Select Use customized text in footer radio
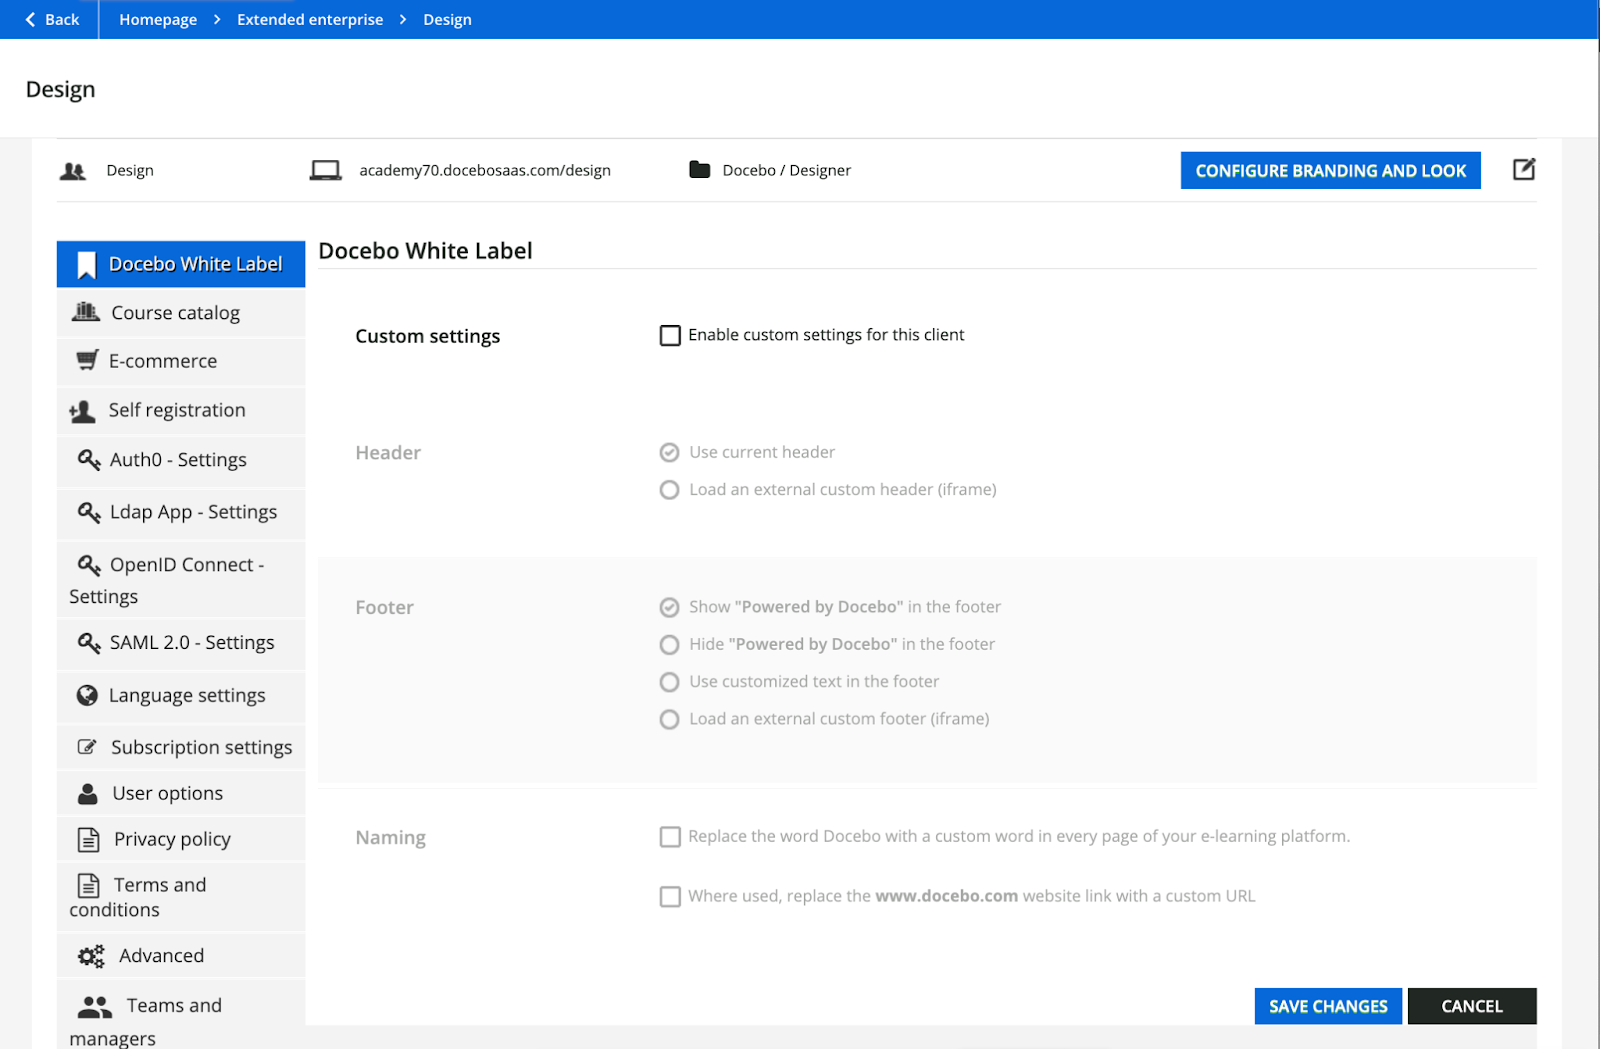 [x=670, y=682]
